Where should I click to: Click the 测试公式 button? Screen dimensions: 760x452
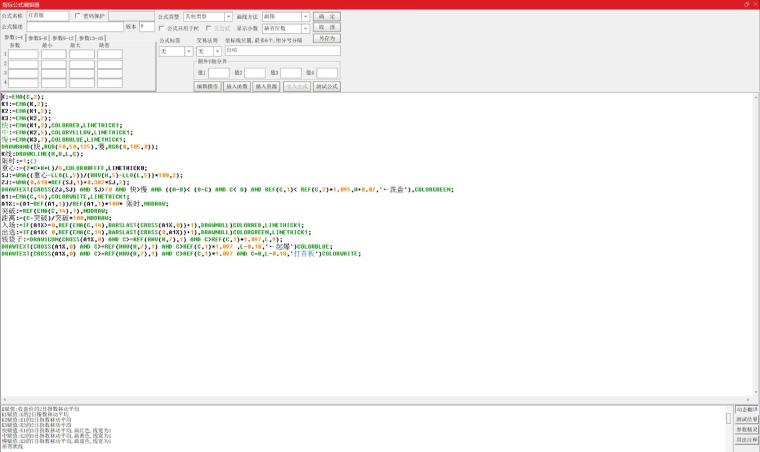[x=327, y=87]
